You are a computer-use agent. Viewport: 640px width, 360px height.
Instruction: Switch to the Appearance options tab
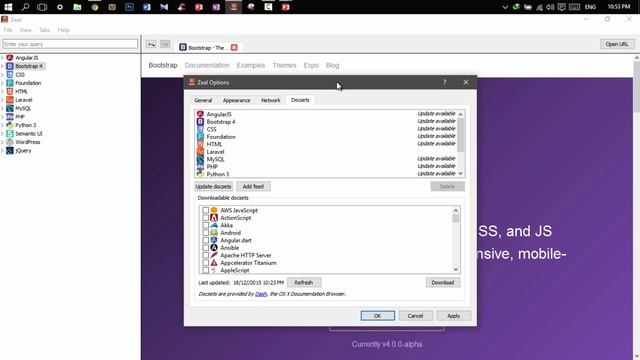pos(236,100)
